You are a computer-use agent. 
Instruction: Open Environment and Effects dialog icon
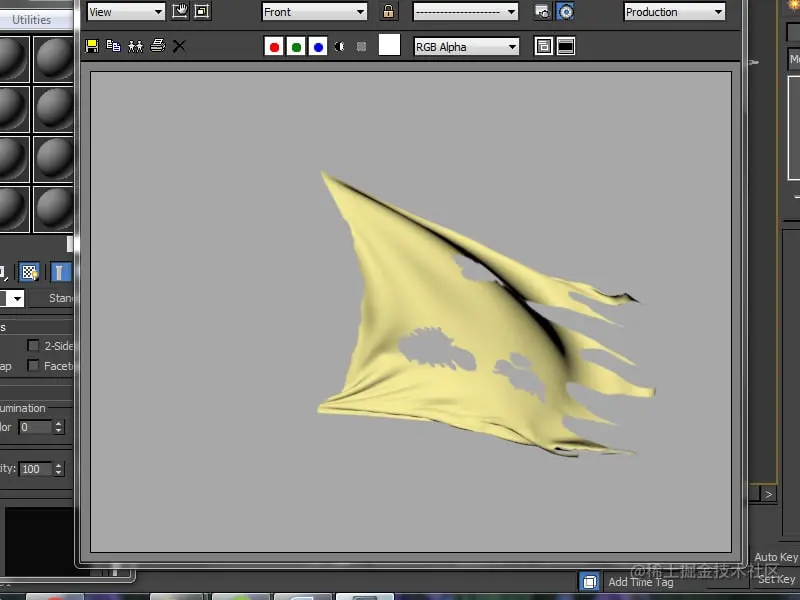pos(565,11)
